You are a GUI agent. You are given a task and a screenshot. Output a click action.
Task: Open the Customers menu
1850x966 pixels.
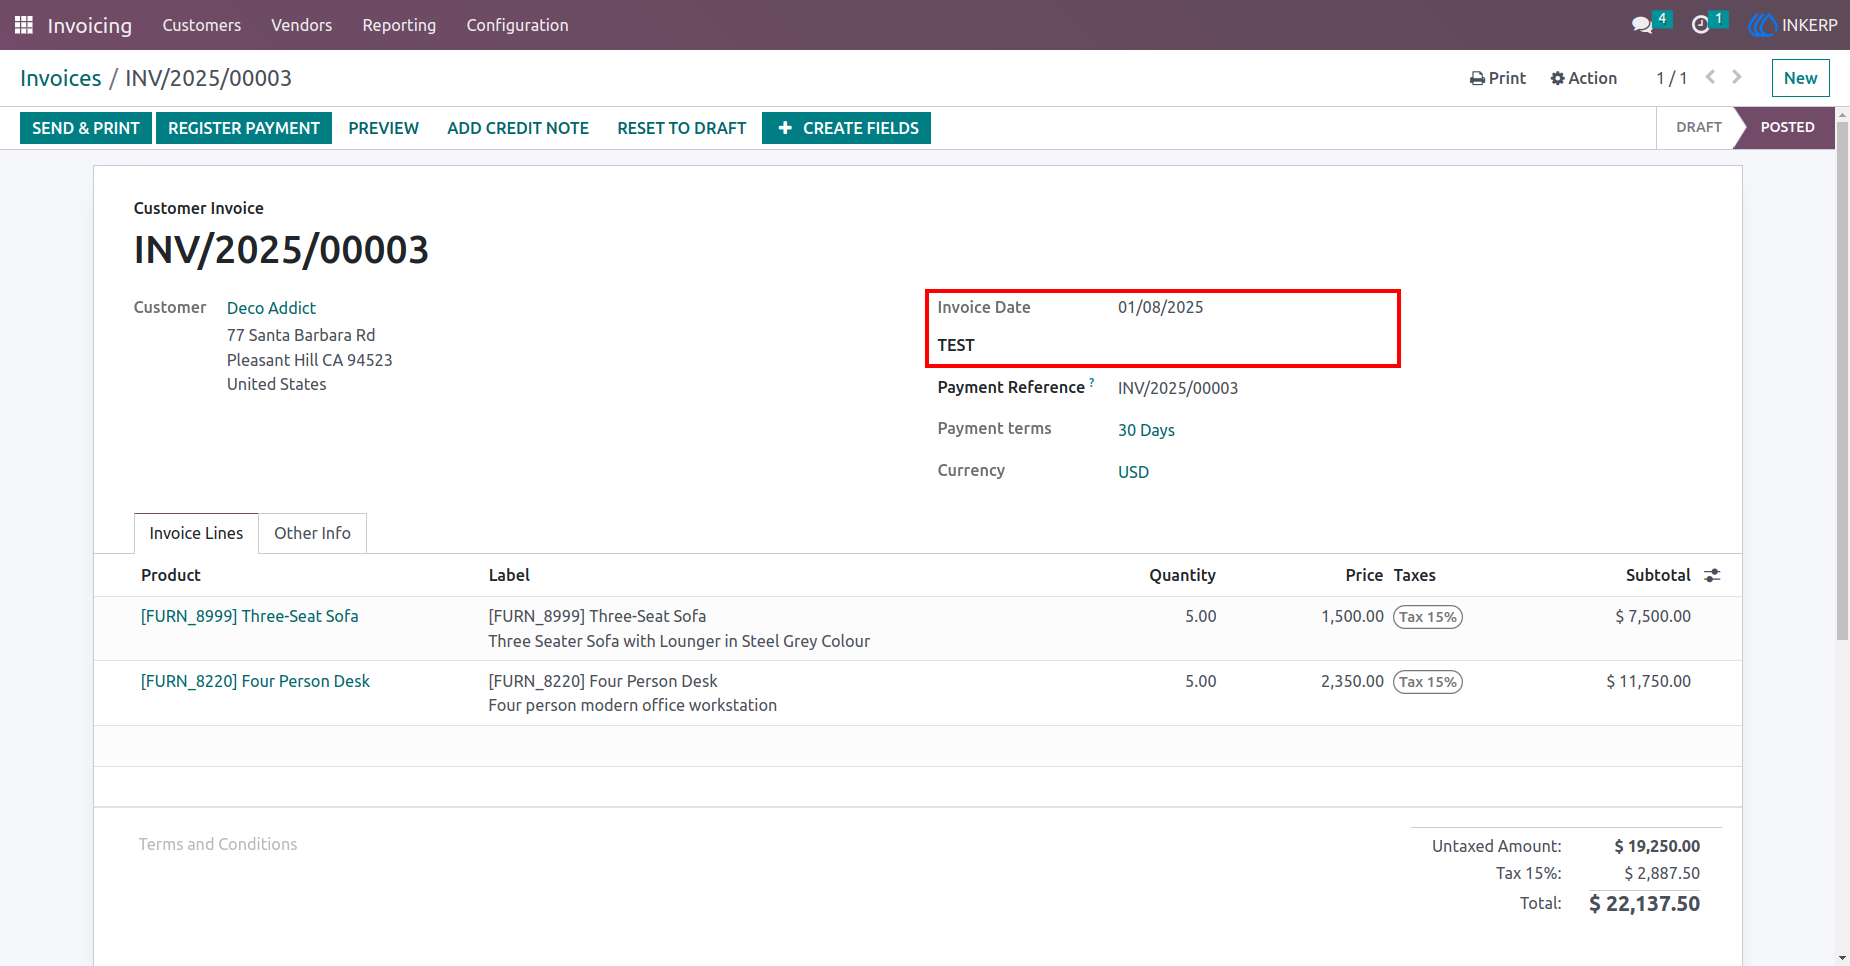pyautogui.click(x=202, y=25)
